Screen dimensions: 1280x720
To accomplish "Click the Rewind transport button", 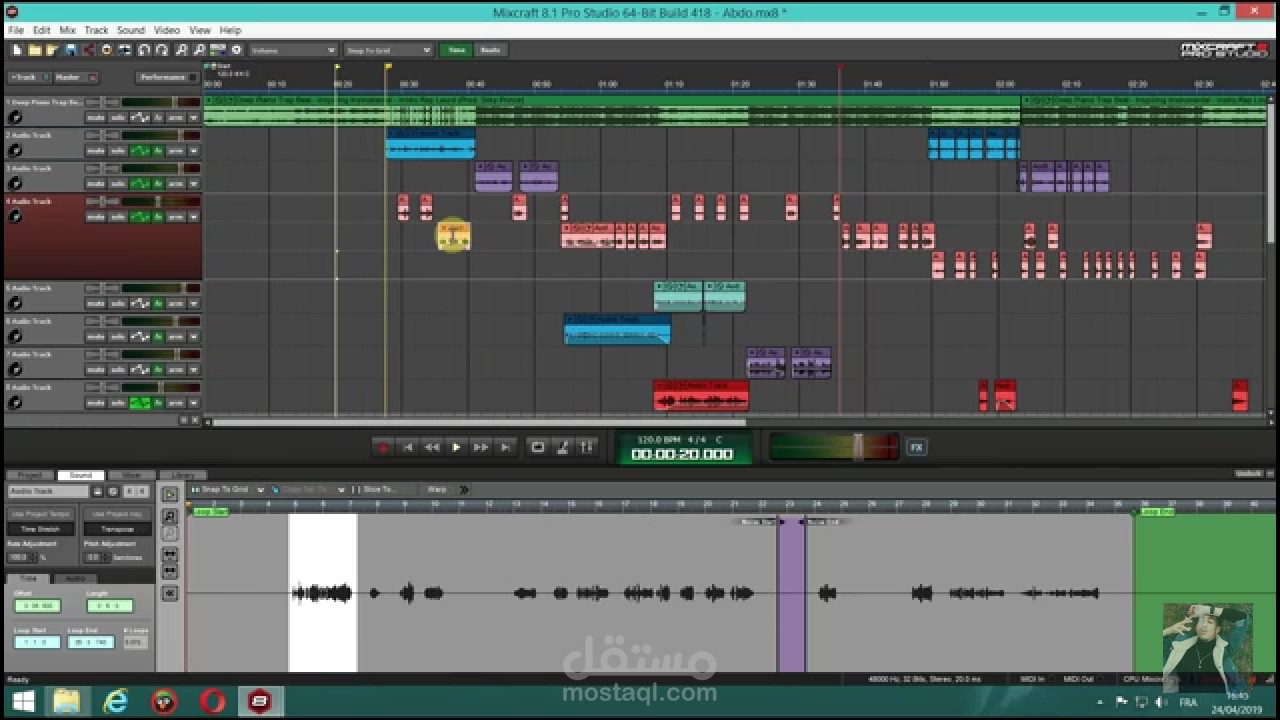I will pyautogui.click(x=431, y=447).
